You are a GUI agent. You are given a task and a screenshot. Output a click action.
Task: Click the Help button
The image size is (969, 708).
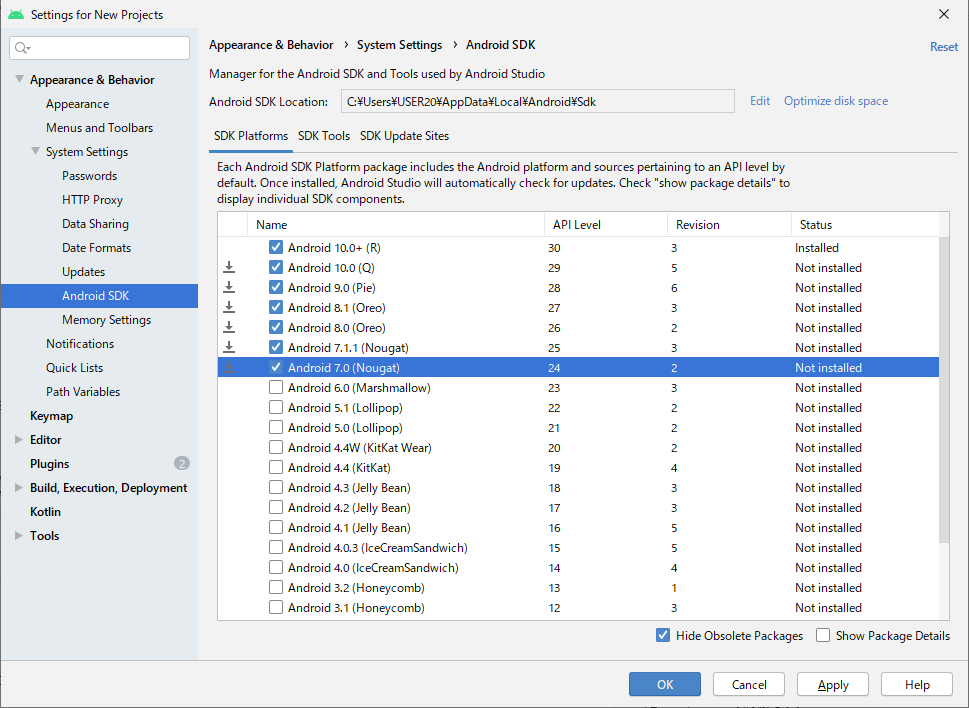pyautogui.click(x=917, y=684)
